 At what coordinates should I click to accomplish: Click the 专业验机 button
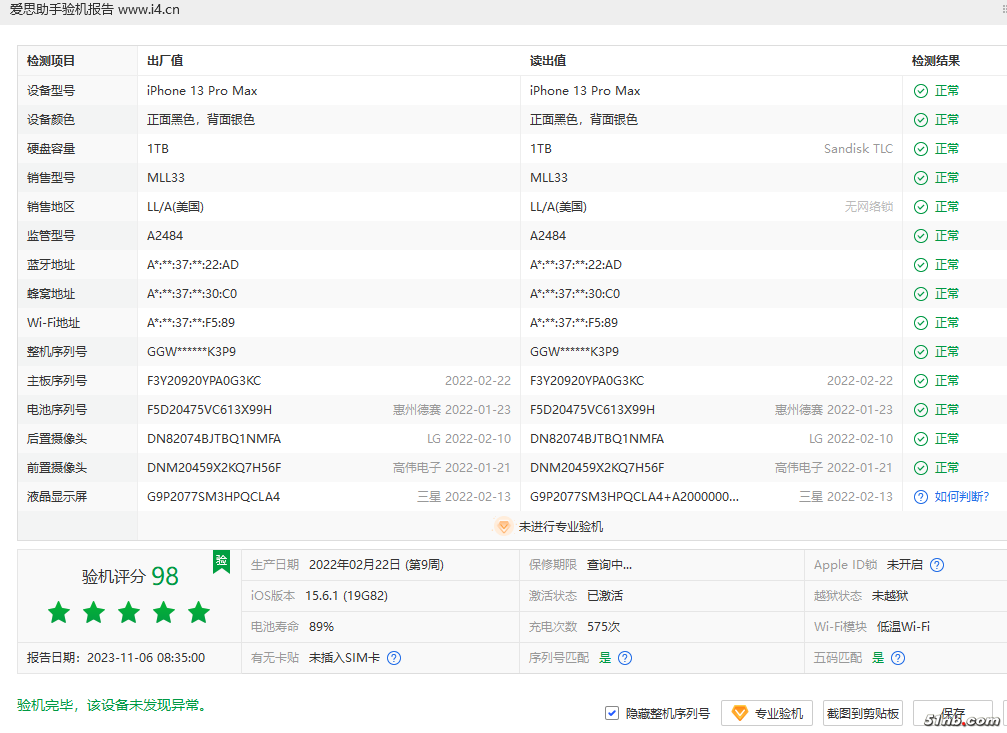[x=768, y=713]
